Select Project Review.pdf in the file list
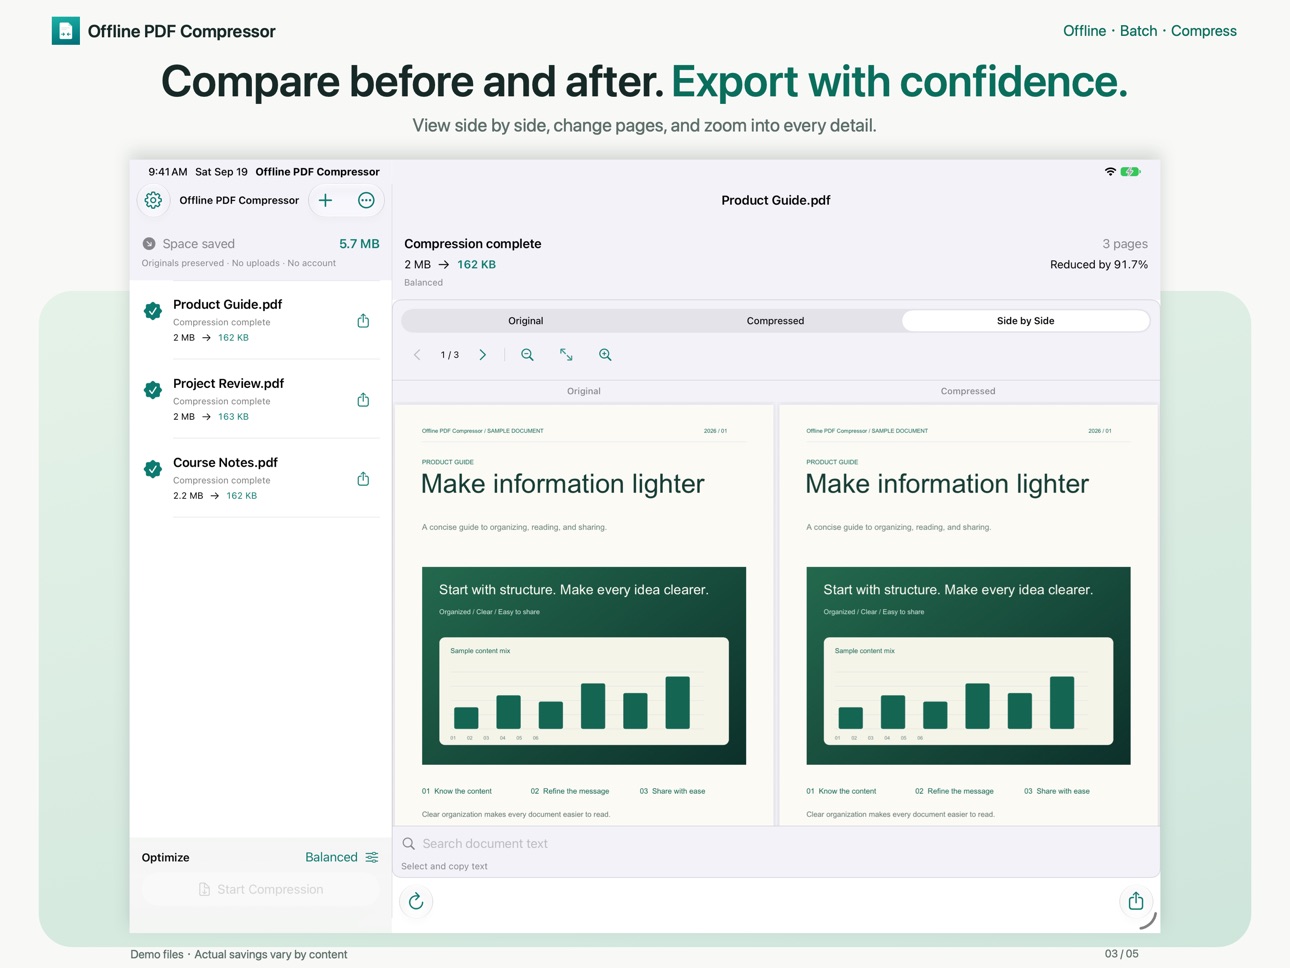Viewport: 1290px width, 968px height. tap(260, 399)
